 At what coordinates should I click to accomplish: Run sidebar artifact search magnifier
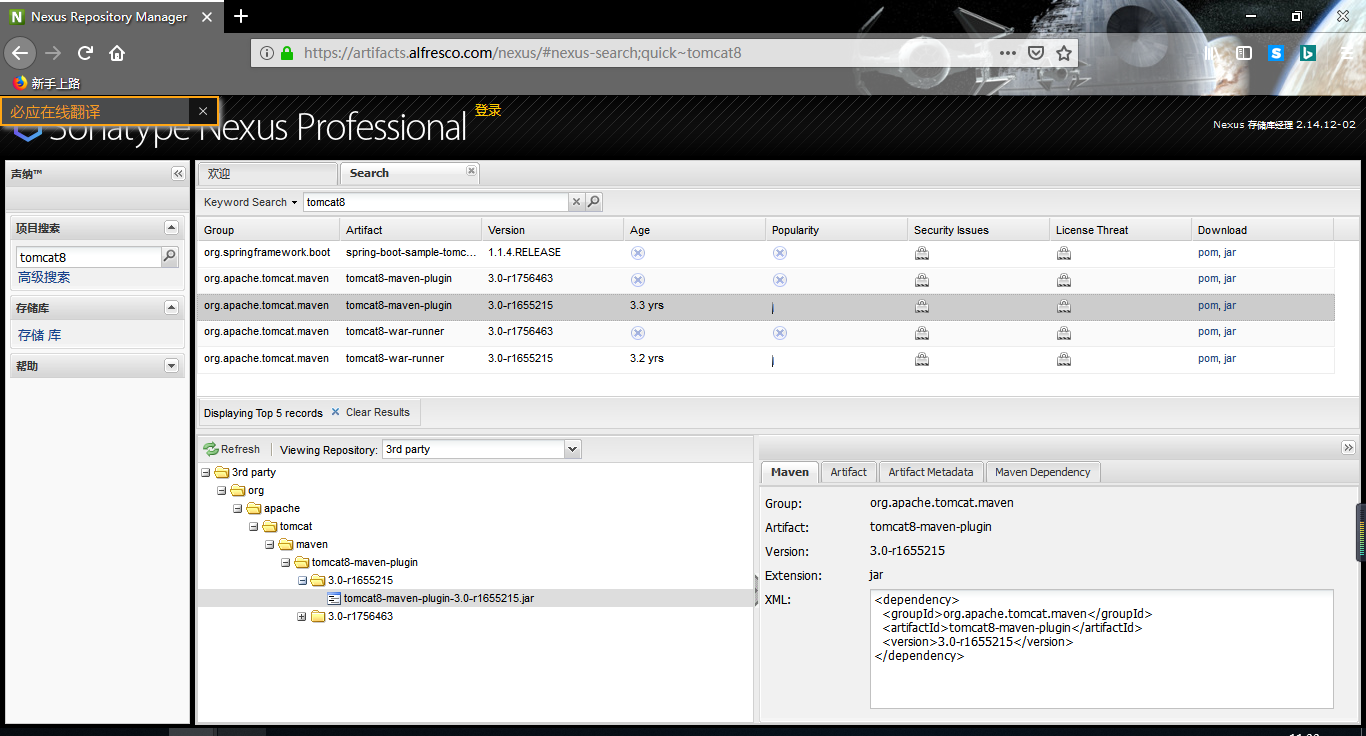170,257
